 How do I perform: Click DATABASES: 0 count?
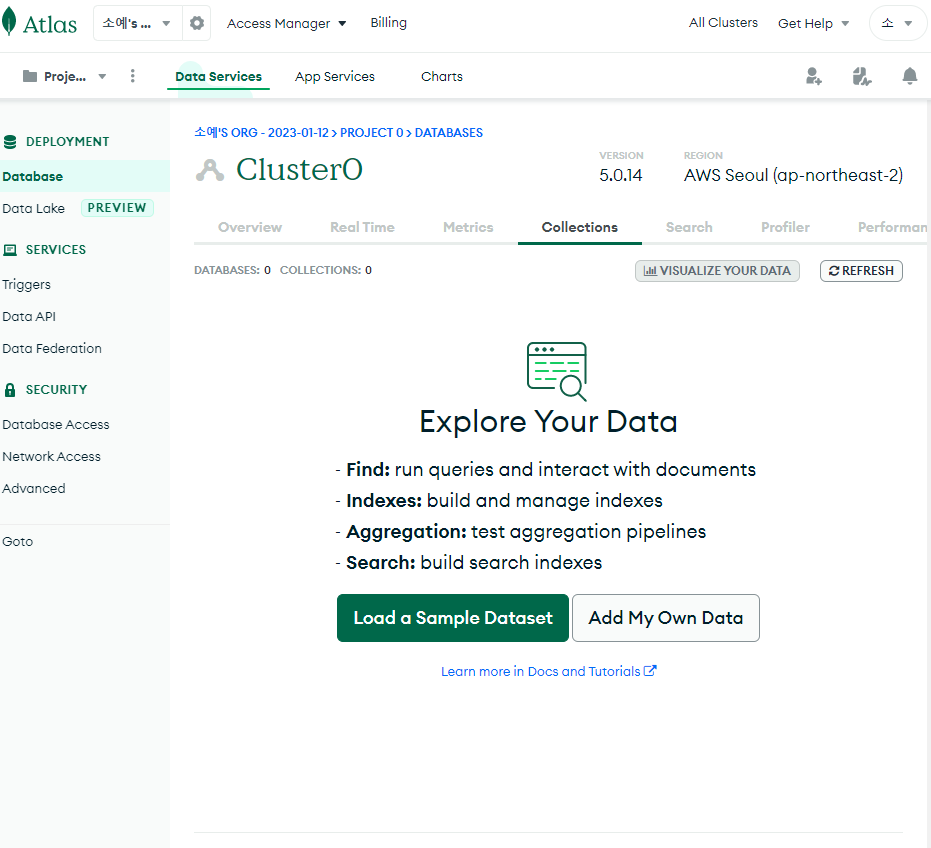point(232,270)
